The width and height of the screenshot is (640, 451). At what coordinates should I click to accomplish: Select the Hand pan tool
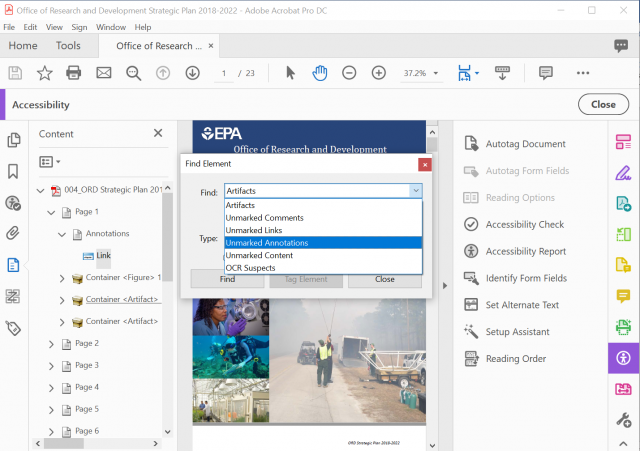click(320, 73)
